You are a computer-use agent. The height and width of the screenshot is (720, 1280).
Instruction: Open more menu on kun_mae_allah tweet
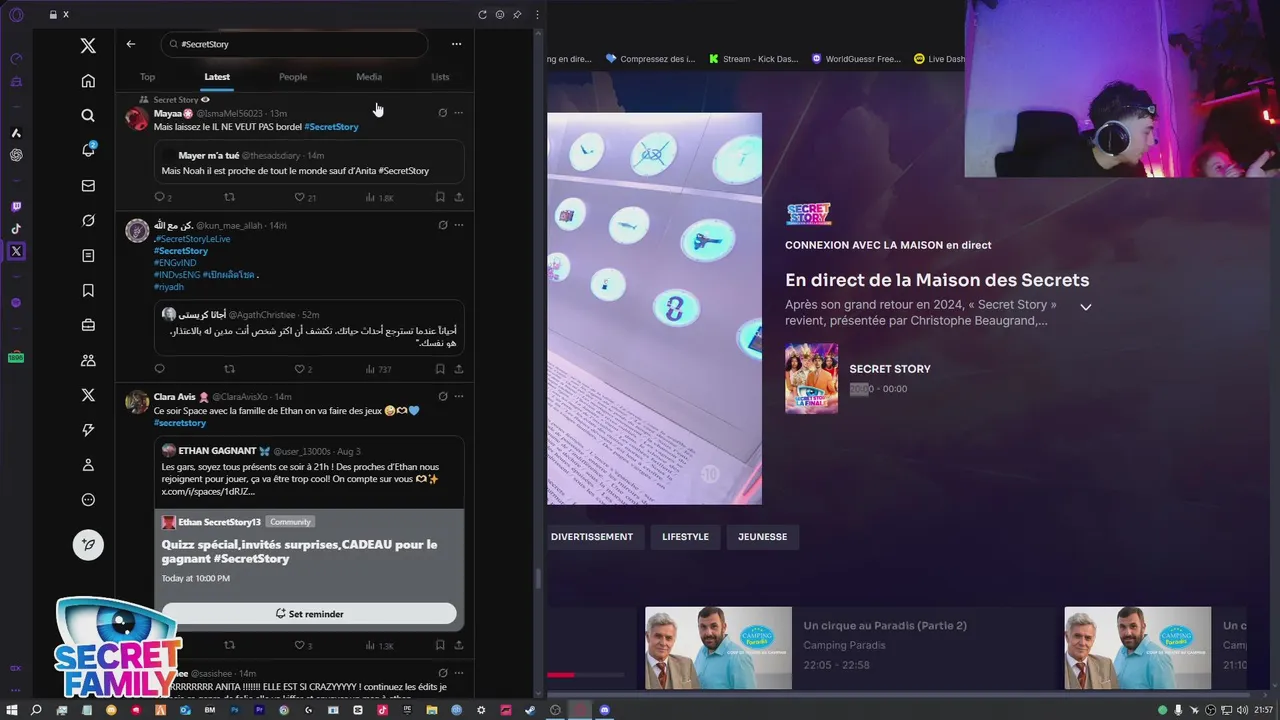pos(459,225)
